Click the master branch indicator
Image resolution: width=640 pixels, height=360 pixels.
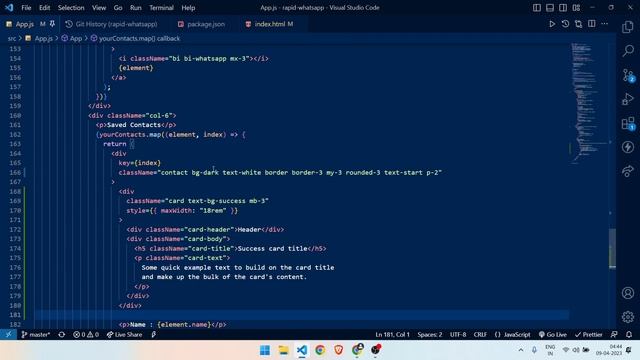pyautogui.click(x=36, y=334)
